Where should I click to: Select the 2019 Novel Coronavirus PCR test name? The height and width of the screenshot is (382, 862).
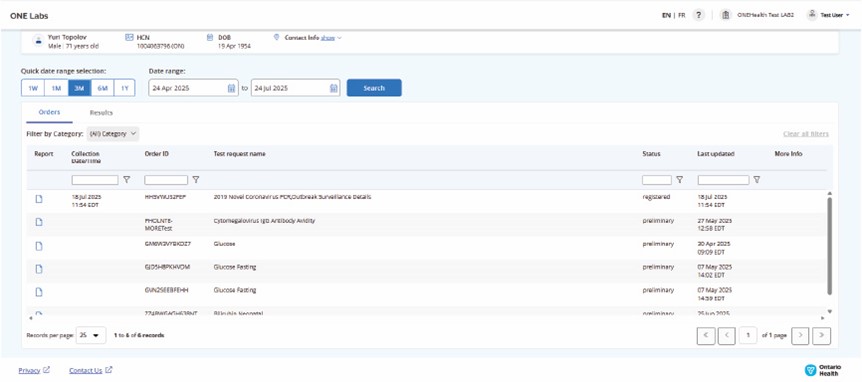click(x=292, y=197)
